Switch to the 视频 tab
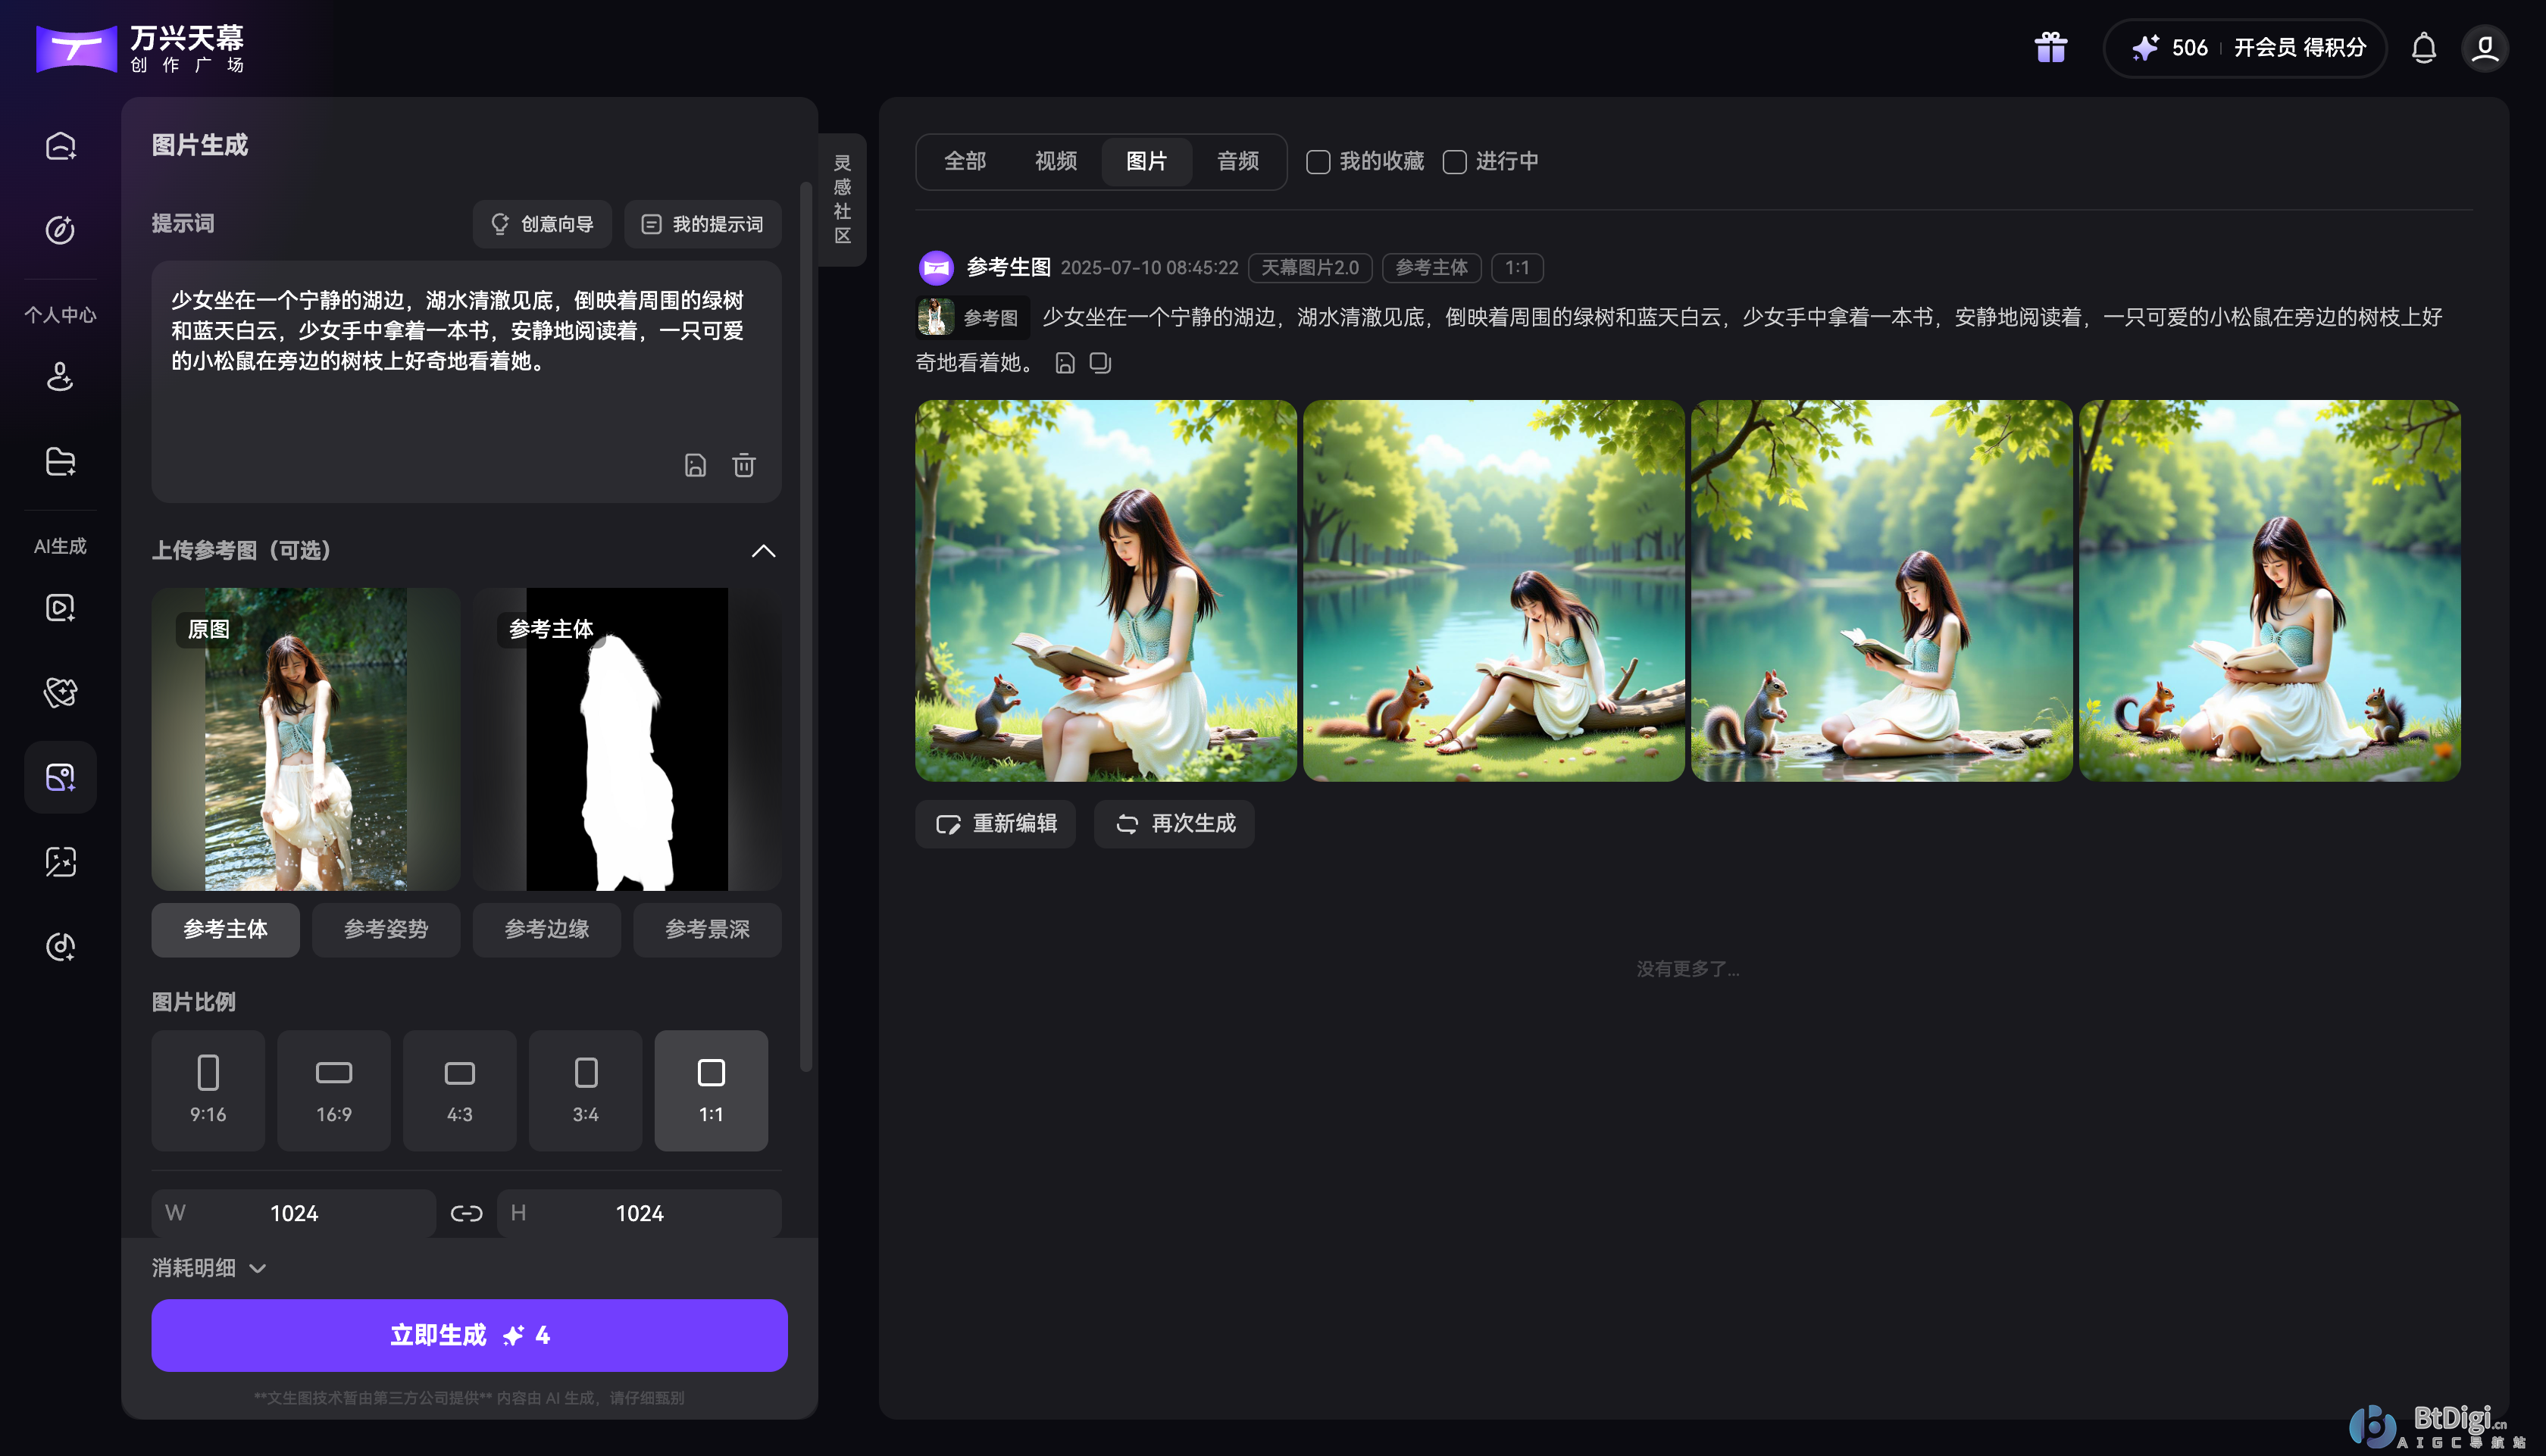Viewport: 2546px width, 1456px height. (1055, 161)
